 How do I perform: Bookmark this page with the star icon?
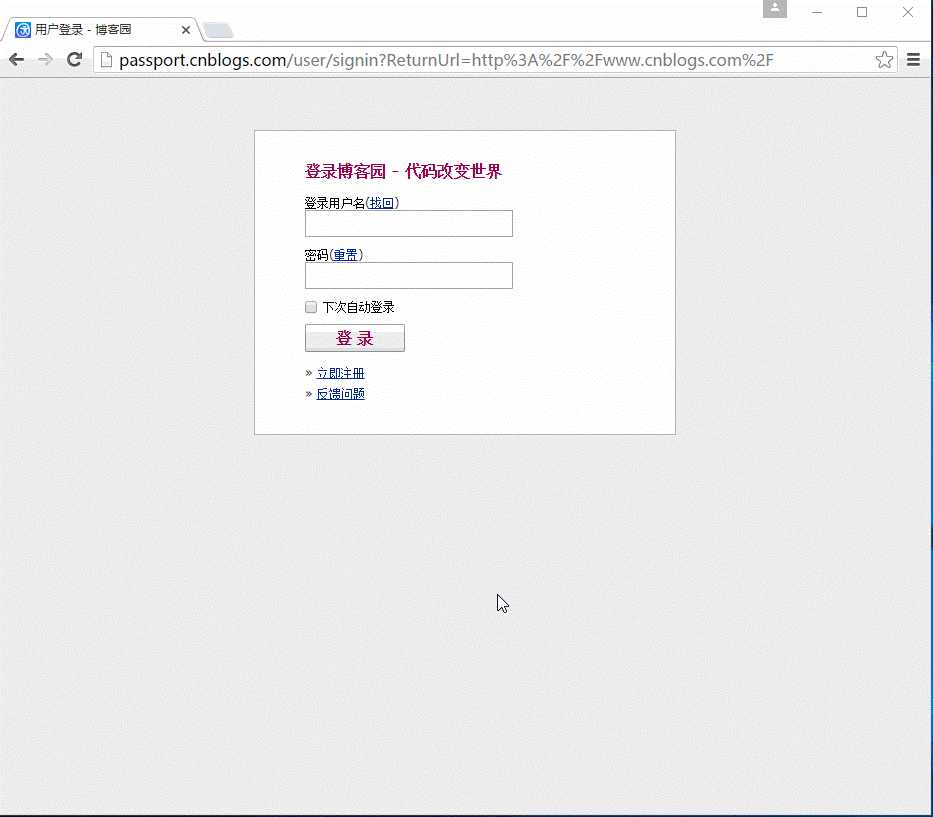(884, 60)
